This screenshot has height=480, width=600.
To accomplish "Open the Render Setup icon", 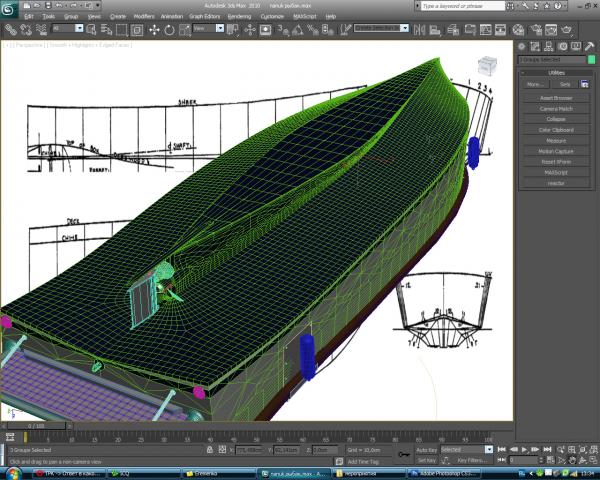I will pyautogui.click(x=536, y=29).
